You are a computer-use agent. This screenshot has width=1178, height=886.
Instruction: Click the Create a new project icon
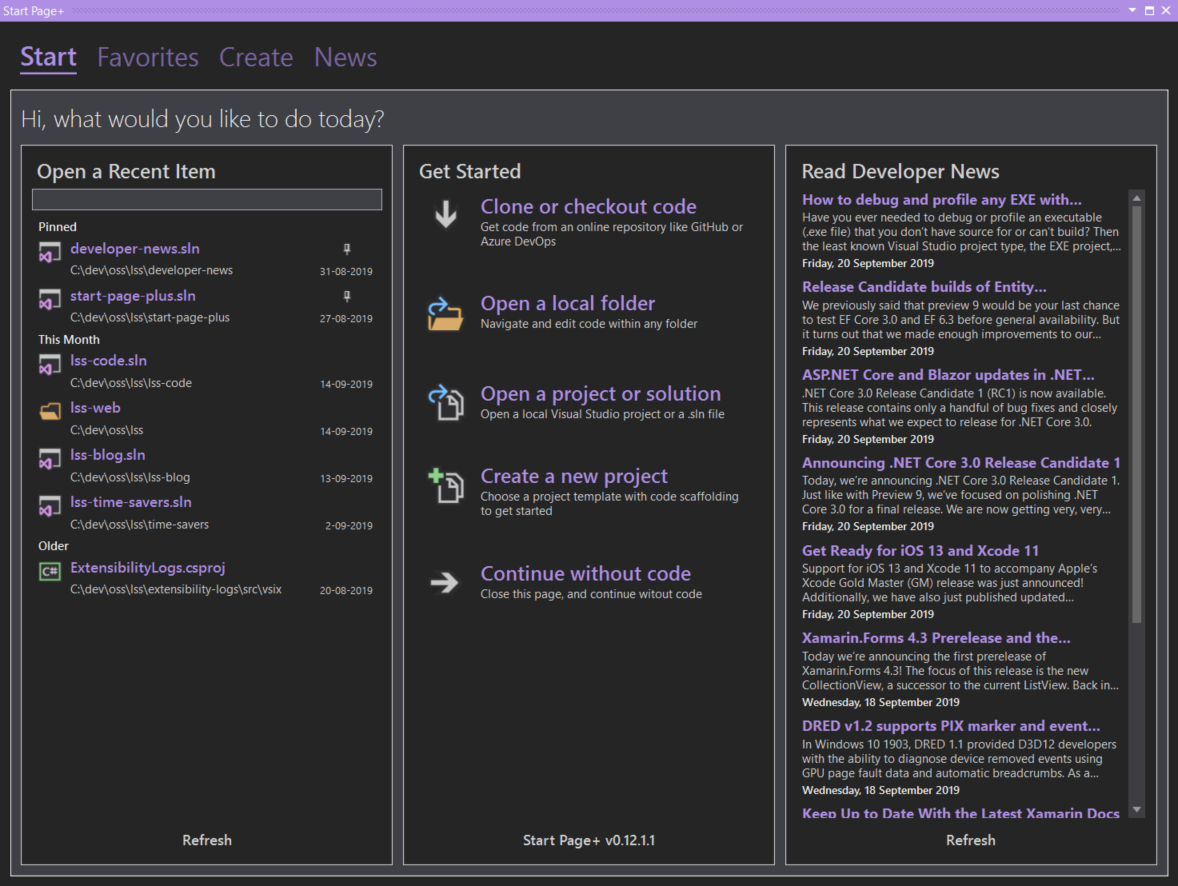[446, 485]
